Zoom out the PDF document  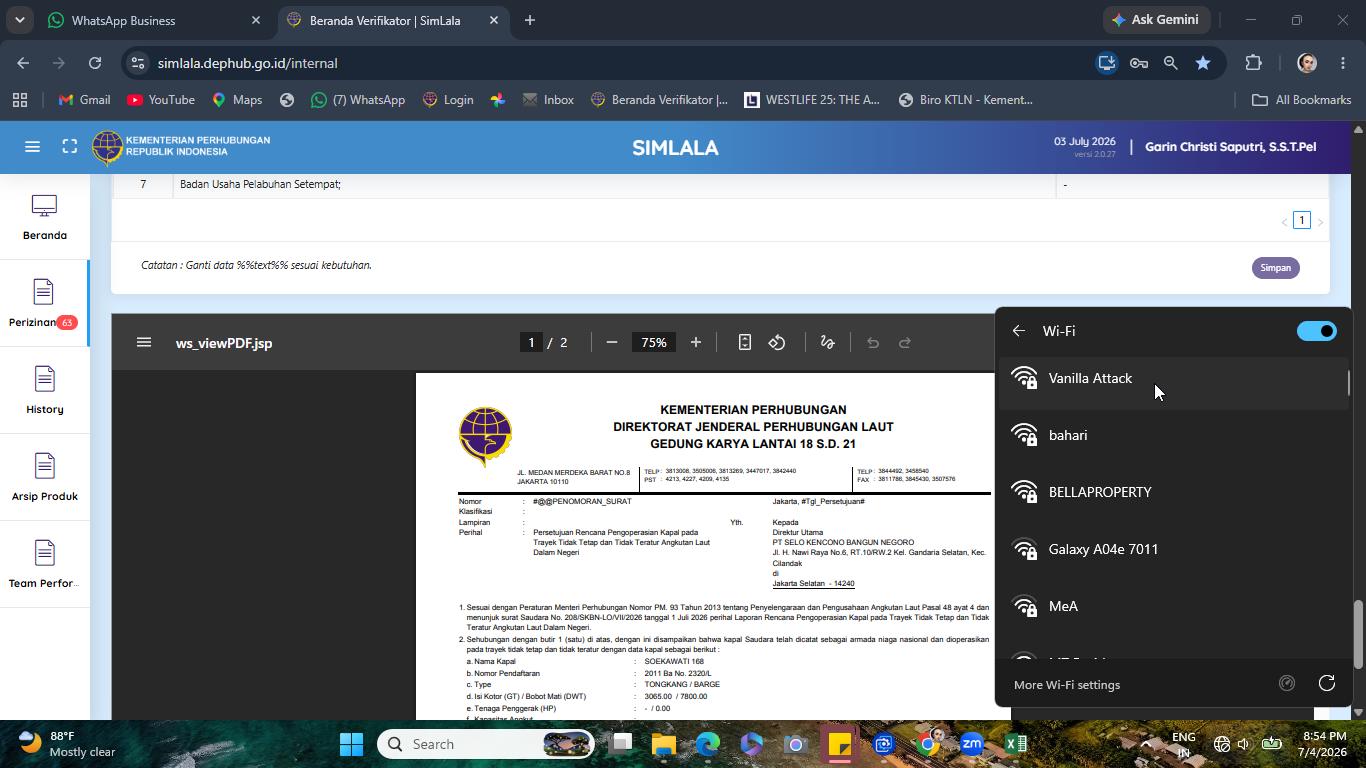click(x=612, y=343)
